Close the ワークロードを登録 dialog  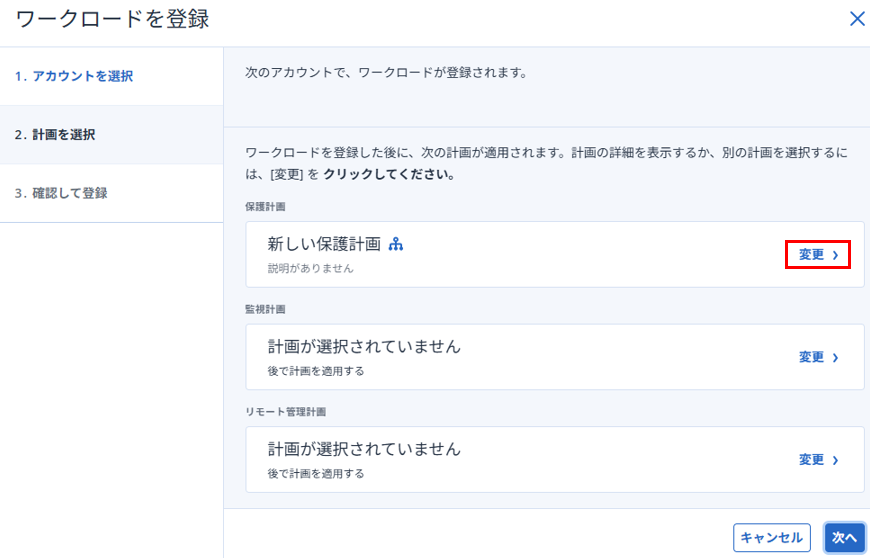click(x=856, y=19)
